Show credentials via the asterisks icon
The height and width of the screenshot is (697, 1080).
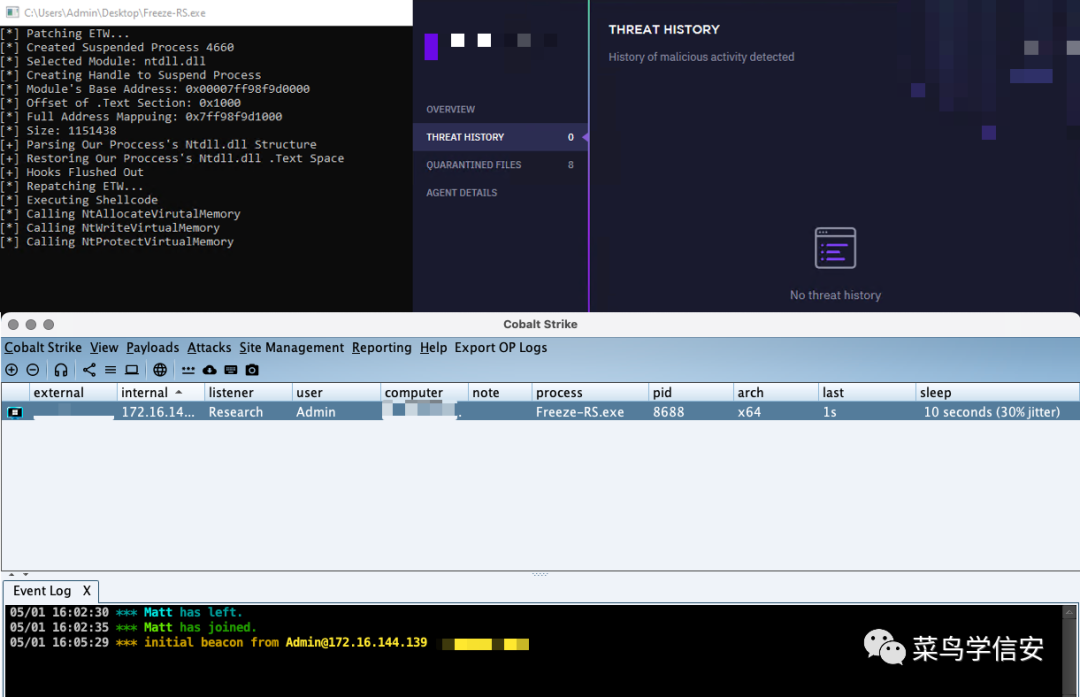[x=188, y=370]
